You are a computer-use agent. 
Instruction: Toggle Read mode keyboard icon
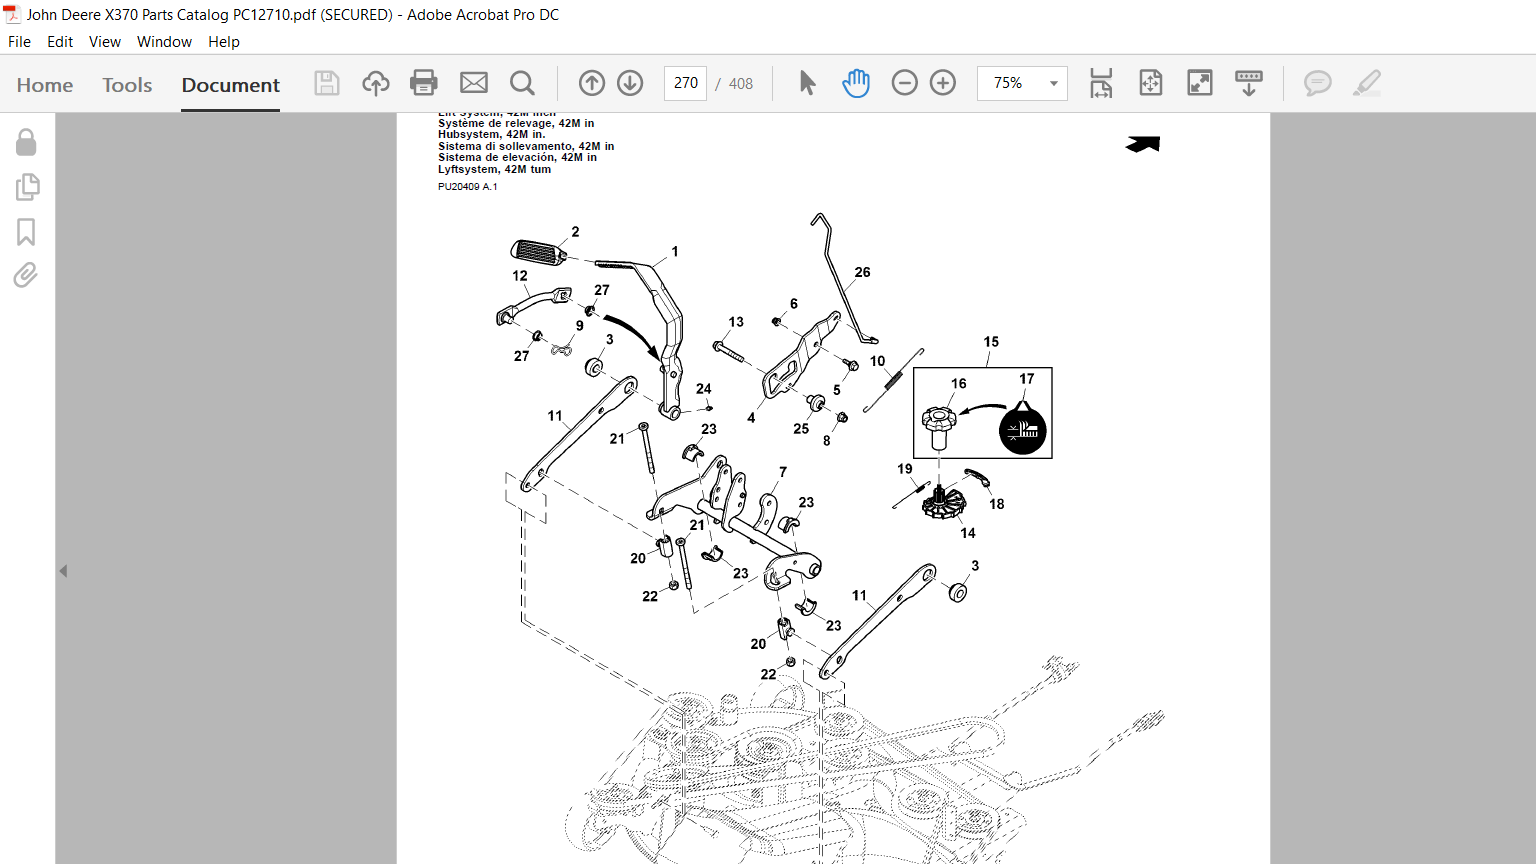pyautogui.click(x=1249, y=83)
